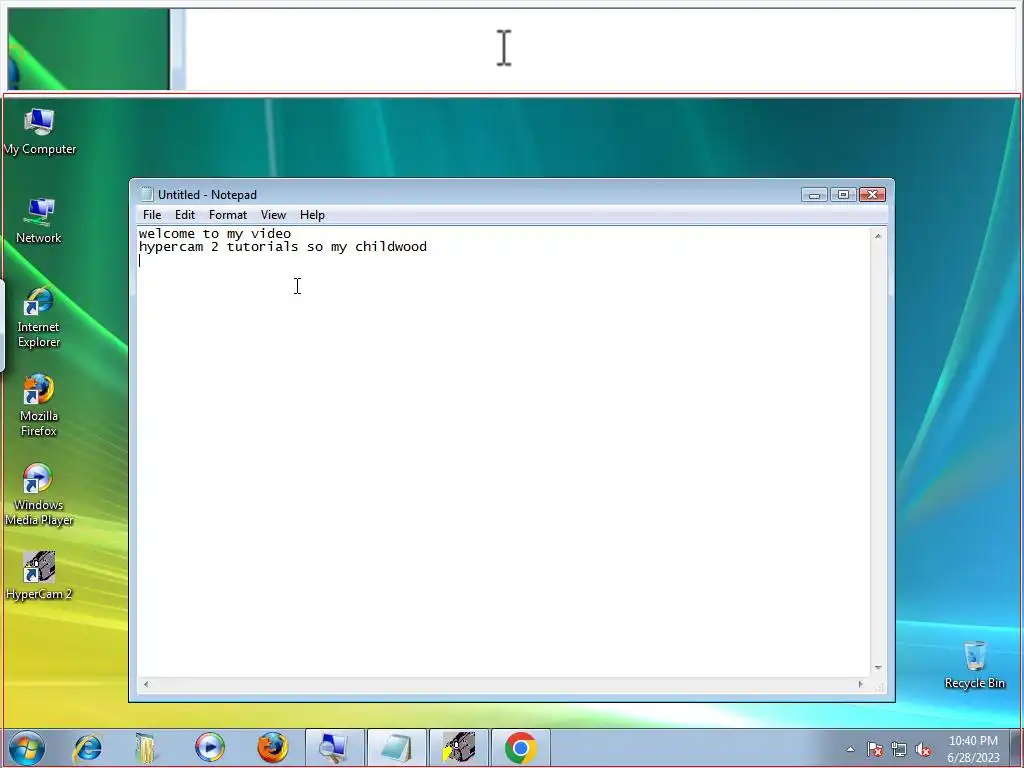
Task: Select the Internet Explorer desktop shortcut
Action: tap(39, 317)
